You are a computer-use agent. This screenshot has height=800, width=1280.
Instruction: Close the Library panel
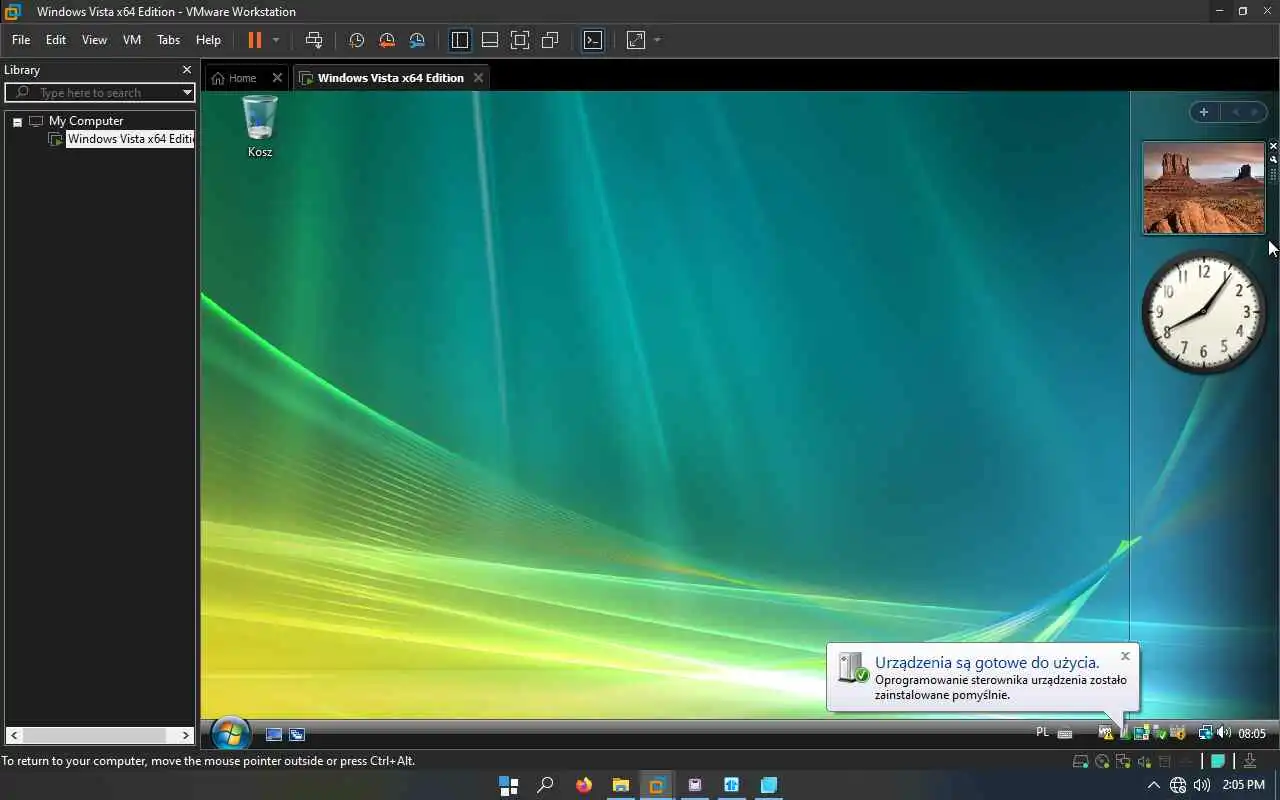(186, 70)
